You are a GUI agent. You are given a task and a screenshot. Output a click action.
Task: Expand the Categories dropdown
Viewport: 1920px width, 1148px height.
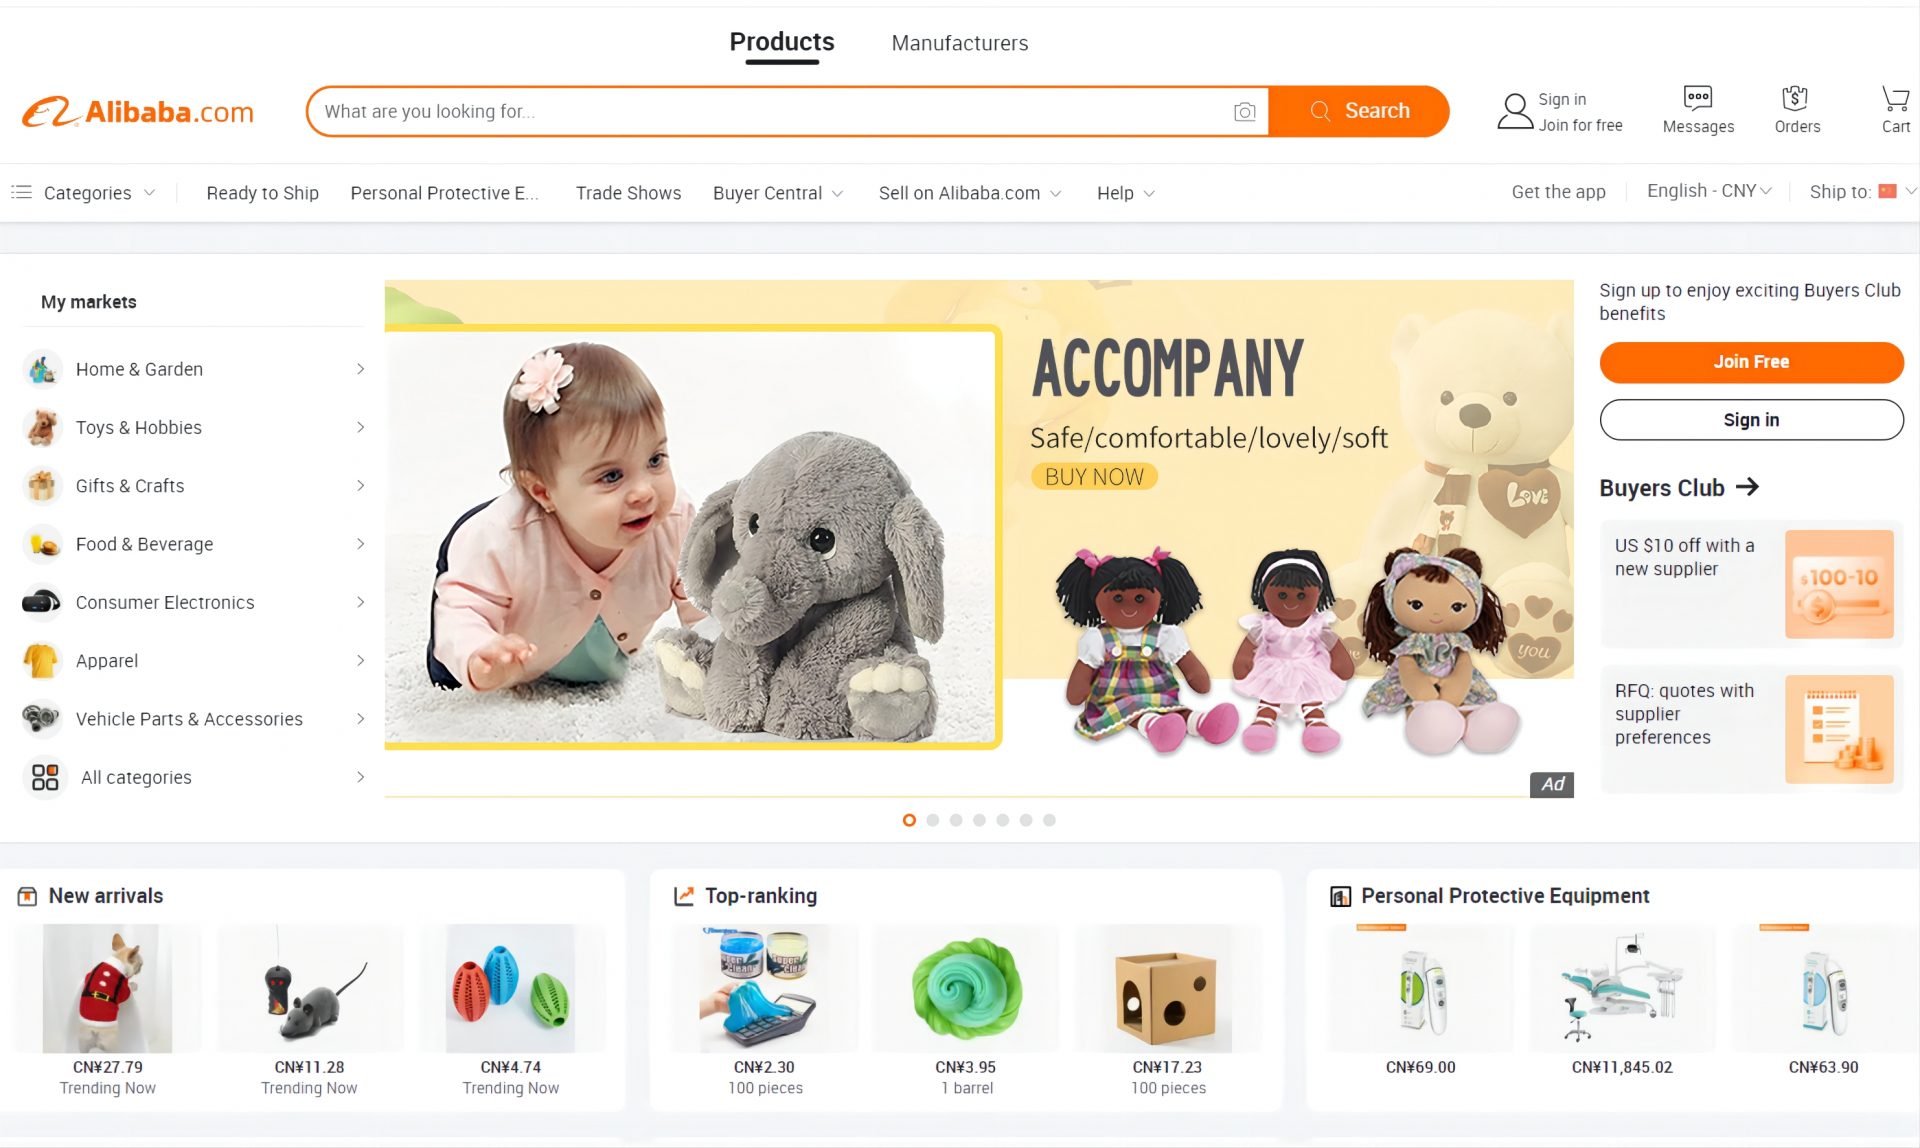pyautogui.click(x=84, y=193)
